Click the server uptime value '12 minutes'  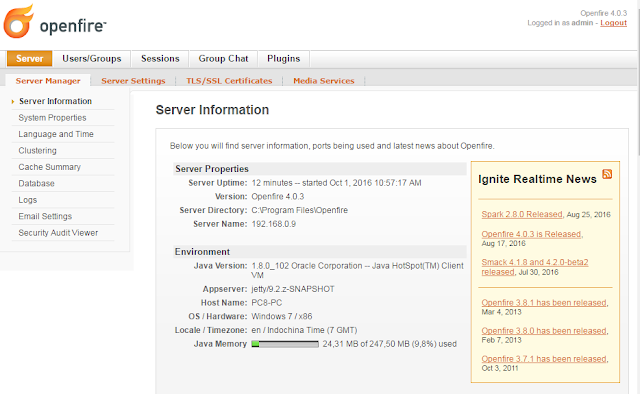[x=272, y=183]
